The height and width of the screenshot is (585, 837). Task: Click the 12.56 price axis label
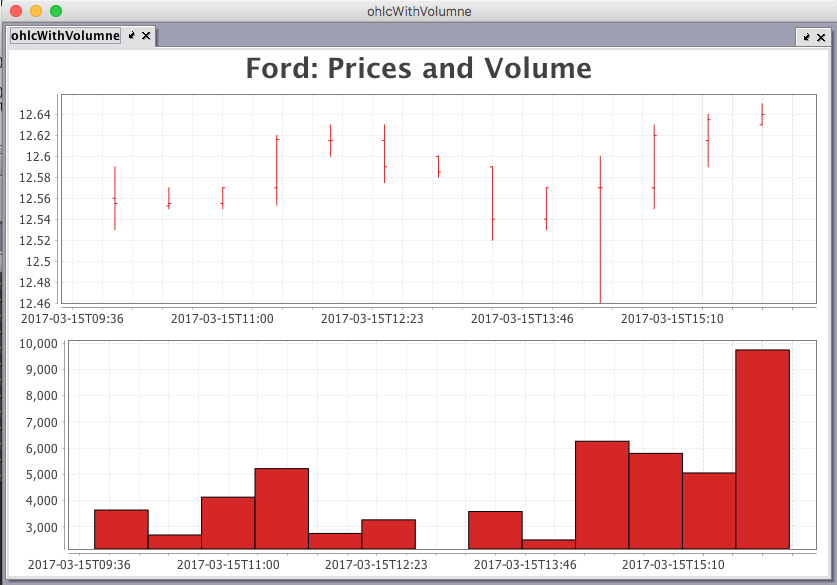click(x=35, y=199)
